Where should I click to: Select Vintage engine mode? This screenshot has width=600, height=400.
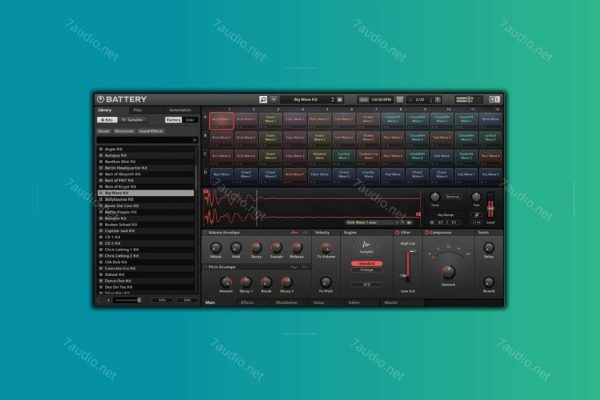coord(367,270)
